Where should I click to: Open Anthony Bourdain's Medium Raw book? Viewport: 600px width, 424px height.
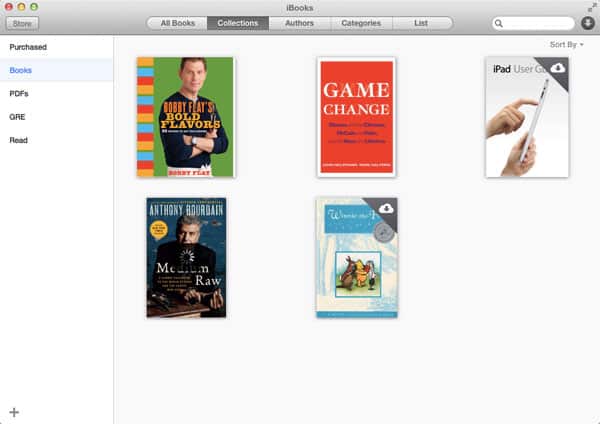click(x=186, y=257)
